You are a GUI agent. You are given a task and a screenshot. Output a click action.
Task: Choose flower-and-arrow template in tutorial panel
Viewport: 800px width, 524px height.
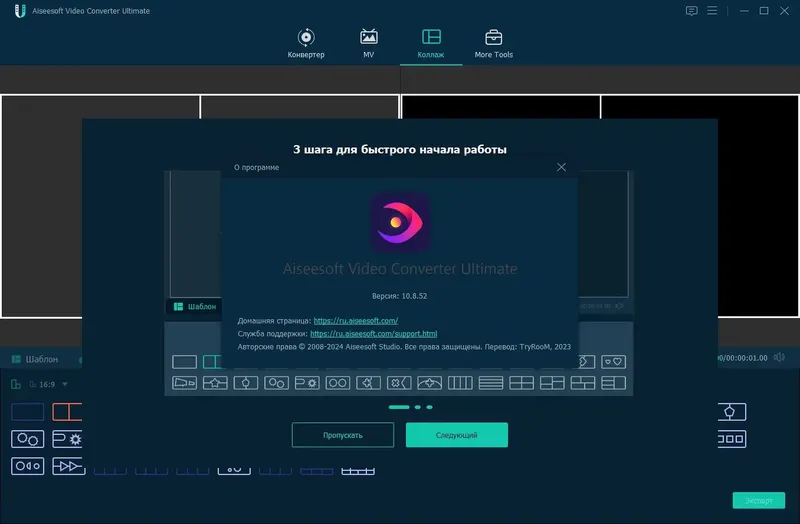tap(398, 383)
